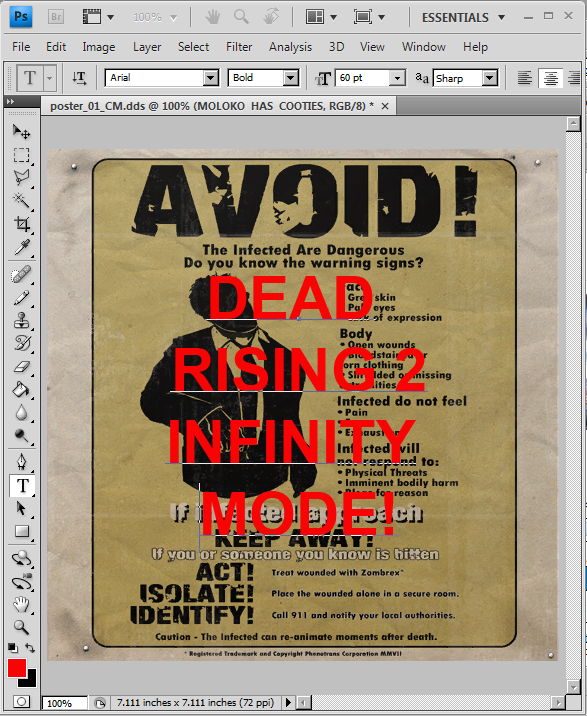Viewport: 587px width, 716px height.
Task: Toggle Quick Mask mode
Action: click(x=21, y=701)
